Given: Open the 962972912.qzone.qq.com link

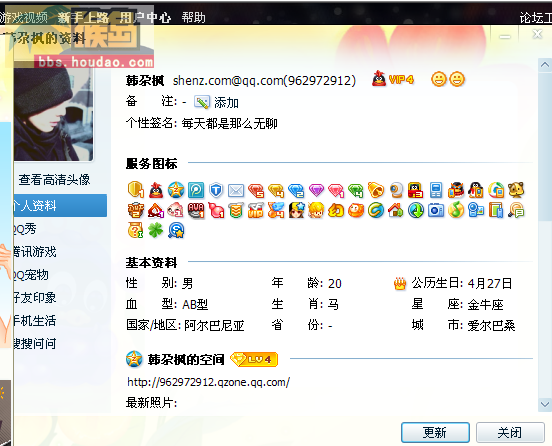Looking at the screenshot, I should [x=208, y=382].
